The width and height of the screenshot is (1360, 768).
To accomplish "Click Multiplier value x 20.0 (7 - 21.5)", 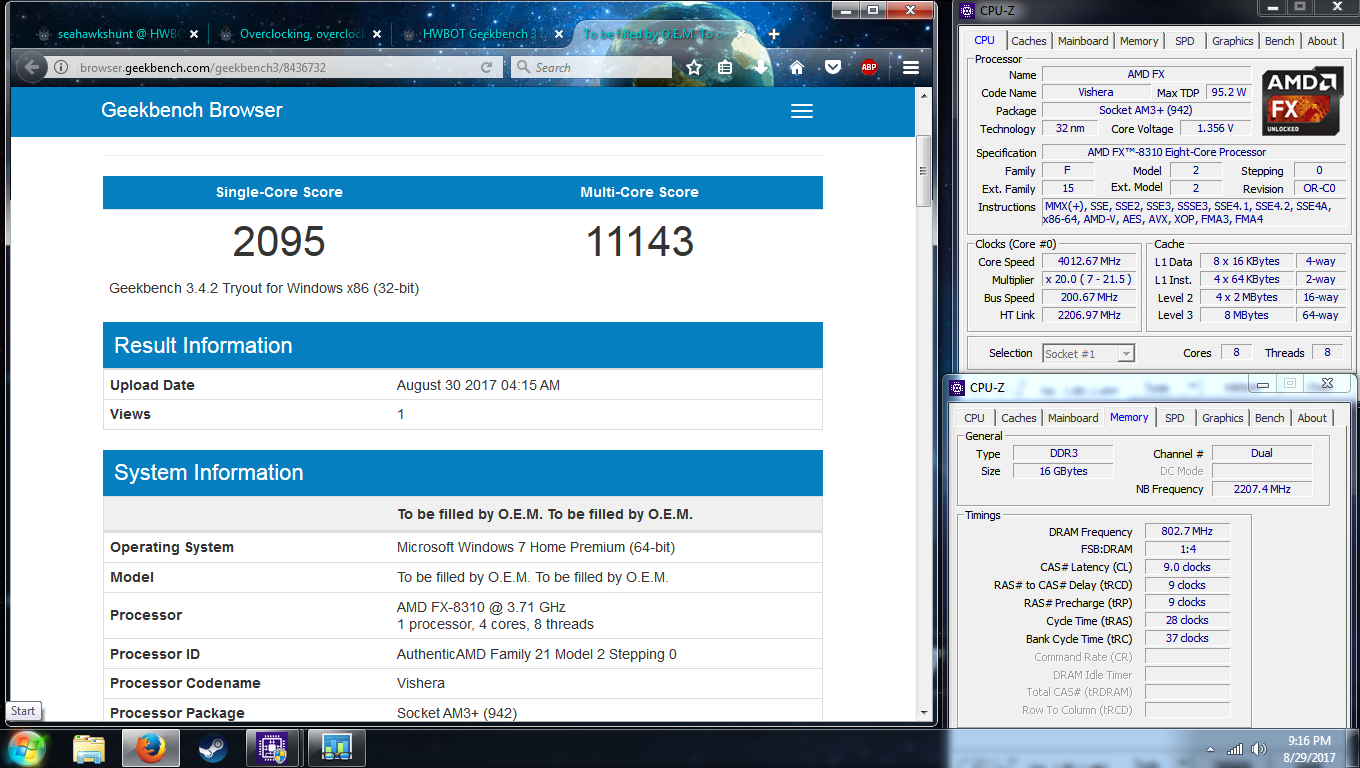I will pyautogui.click(x=1091, y=280).
